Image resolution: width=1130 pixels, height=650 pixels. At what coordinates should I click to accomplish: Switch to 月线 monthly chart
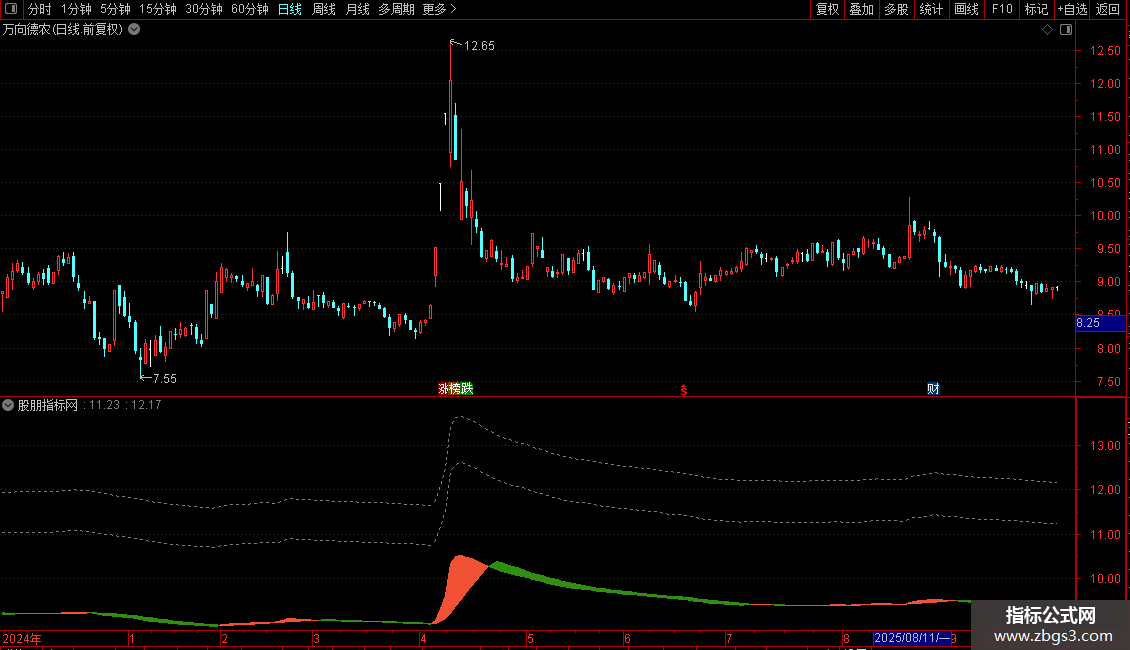(357, 9)
